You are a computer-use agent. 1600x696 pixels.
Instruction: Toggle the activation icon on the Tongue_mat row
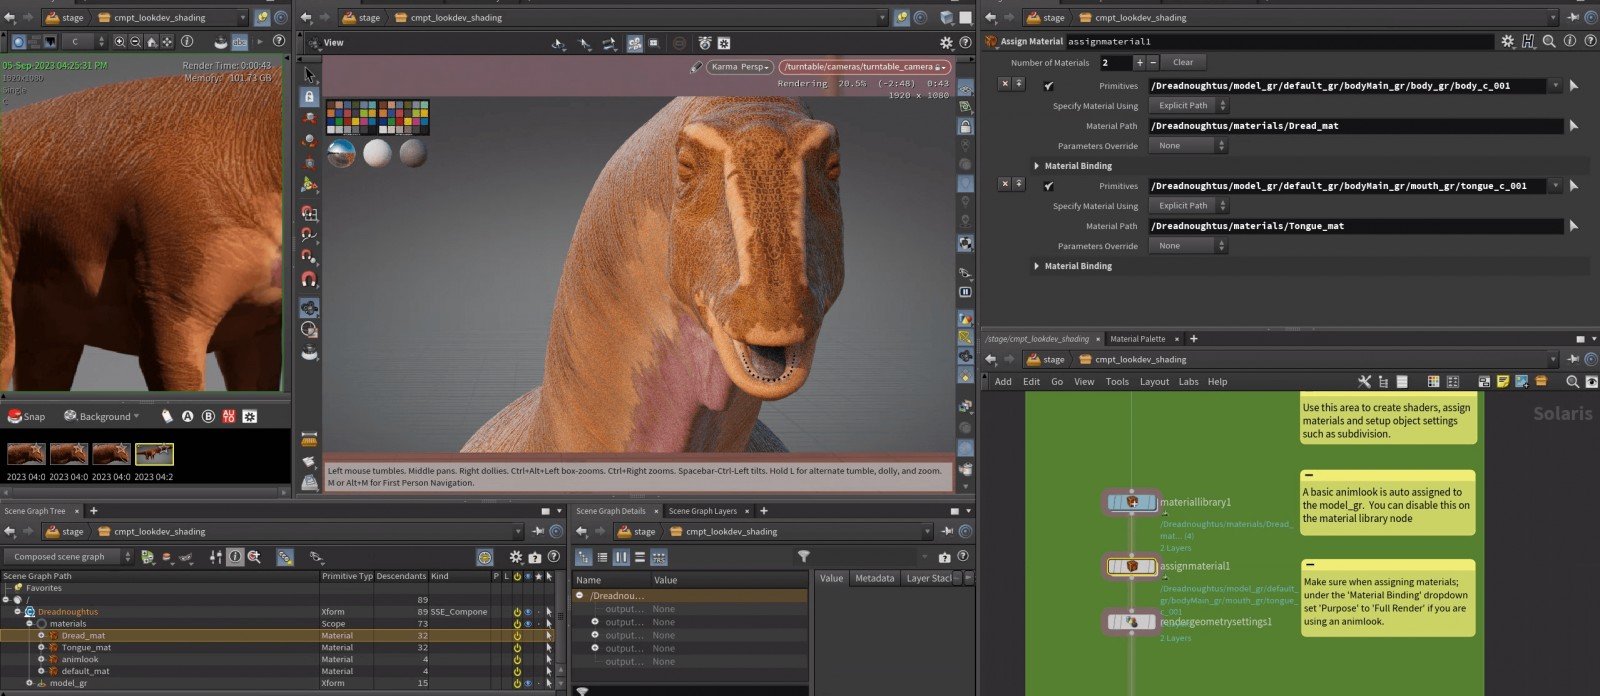517,648
